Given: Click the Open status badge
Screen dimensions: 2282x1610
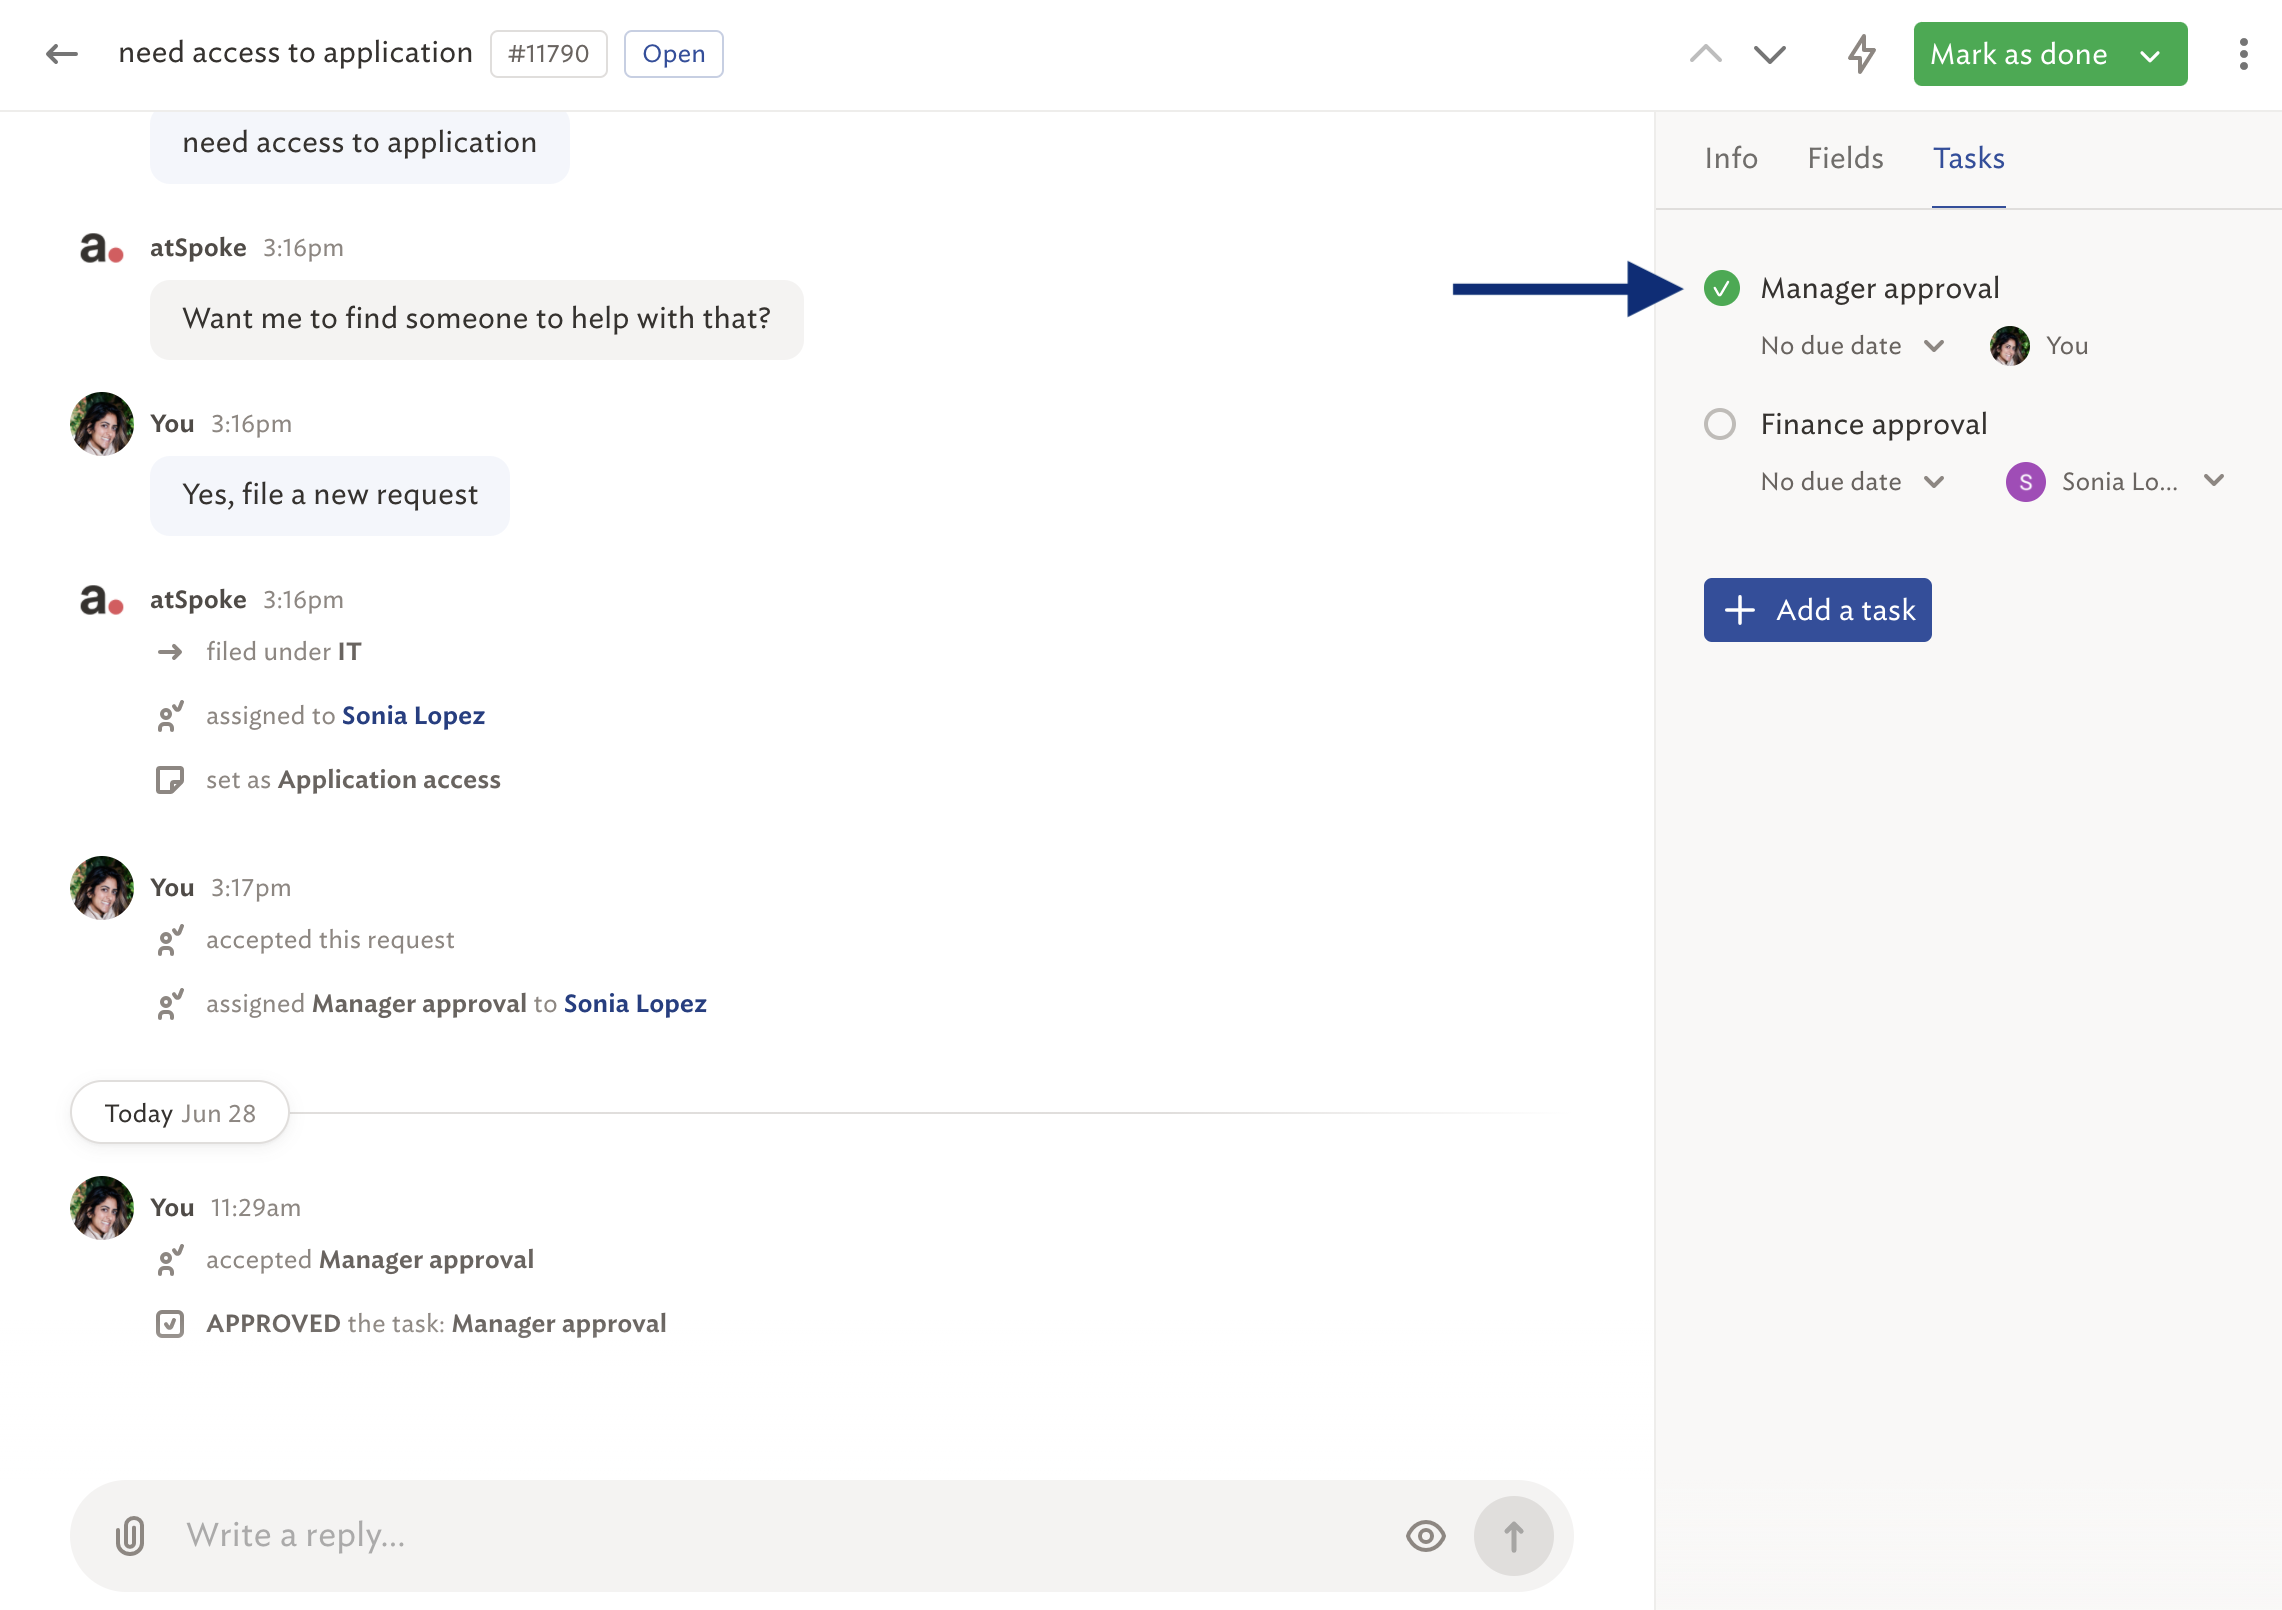Looking at the screenshot, I should [674, 54].
